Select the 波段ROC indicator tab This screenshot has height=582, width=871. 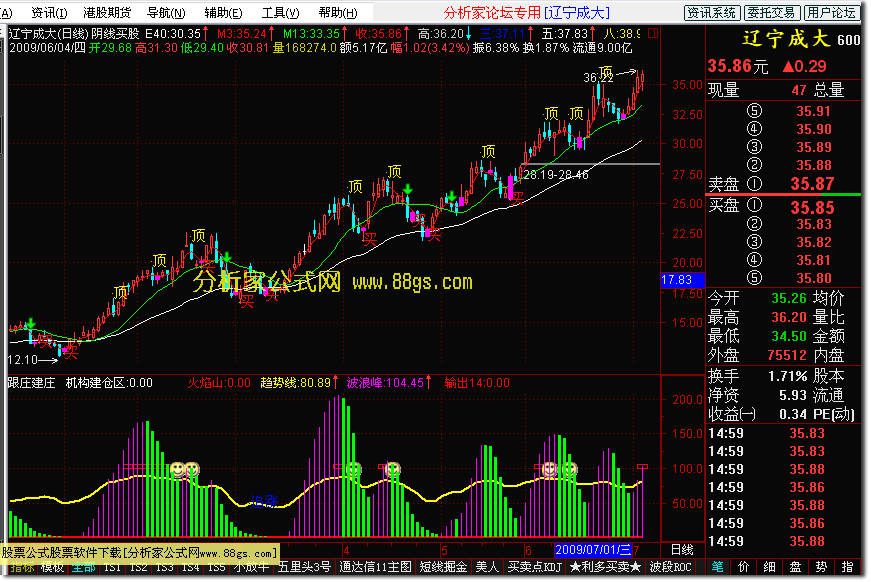click(x=671, y=567)
